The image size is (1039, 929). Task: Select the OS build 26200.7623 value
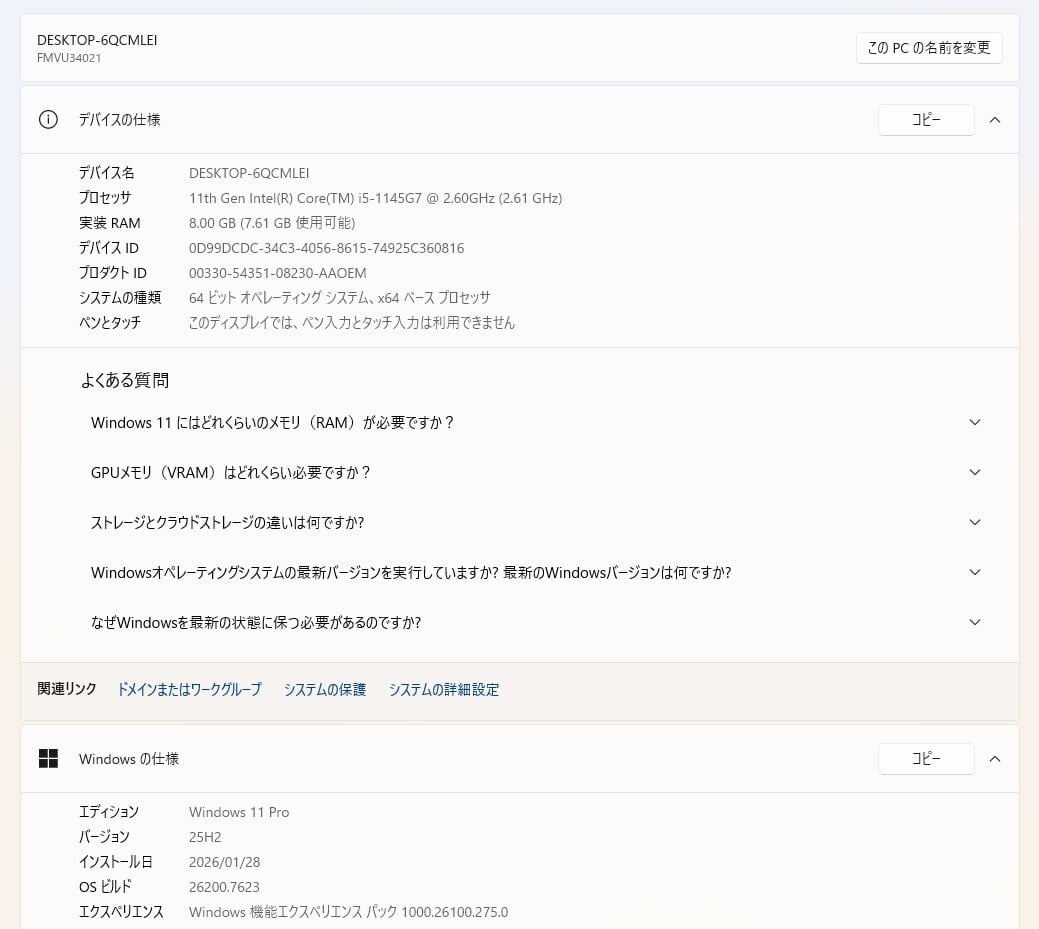[x=224, y=887]
